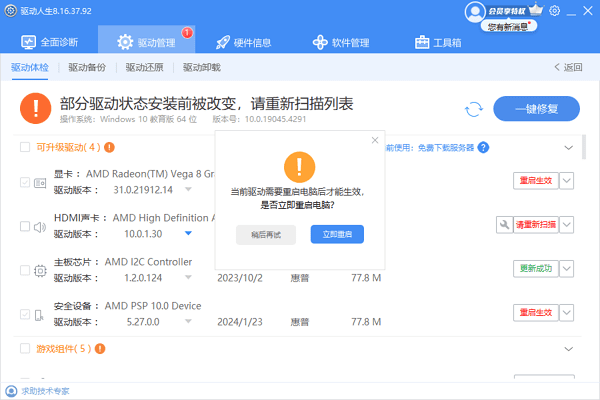Screen dimensions: 600x400
Task: Click the 稍后再试 button in dialog
Action: point(266,234)
